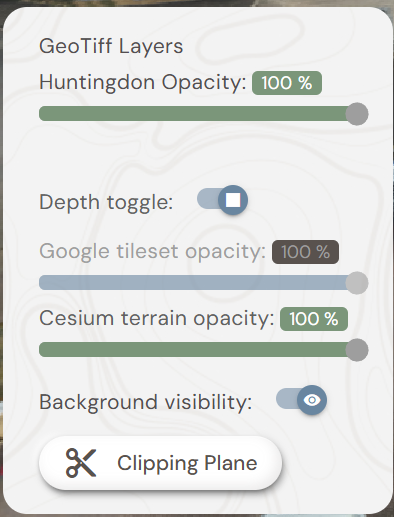
Task: Click the Cesium terrain opacity label
Action: click(x=157, y=318)
